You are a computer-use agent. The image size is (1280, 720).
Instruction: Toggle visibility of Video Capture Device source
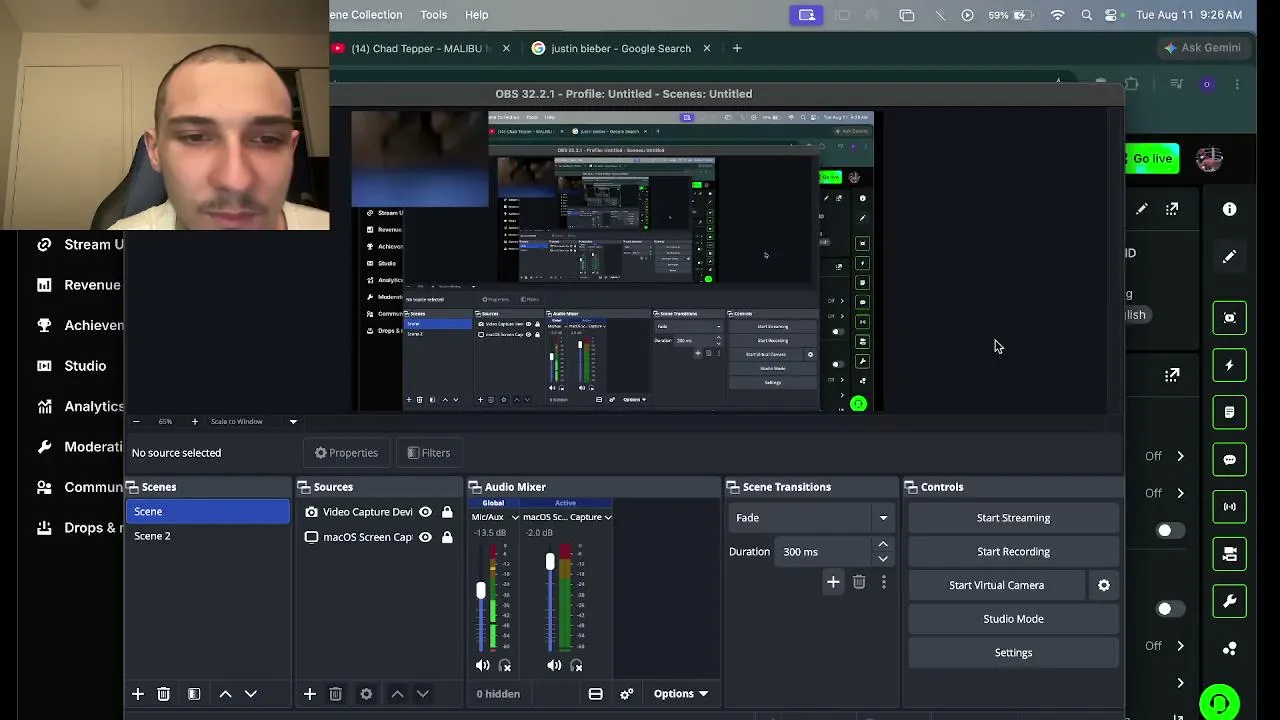click(425, 512)
